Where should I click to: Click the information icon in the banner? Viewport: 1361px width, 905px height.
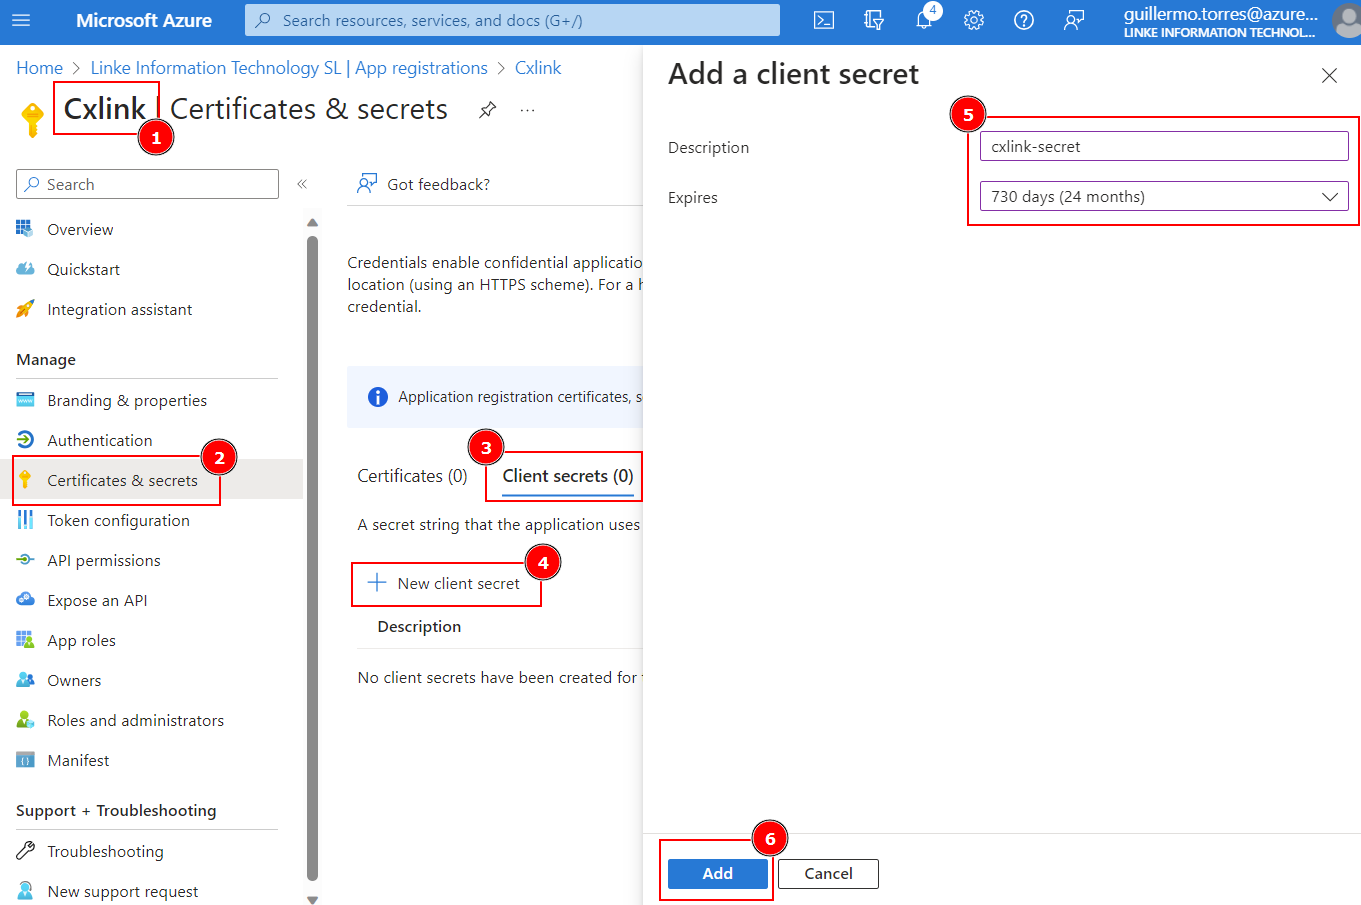pos(378,397)
